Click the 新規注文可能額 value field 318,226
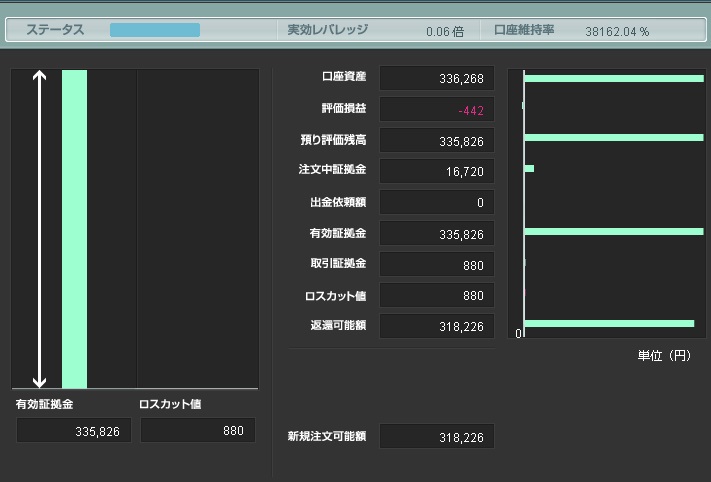 (437, 436)
